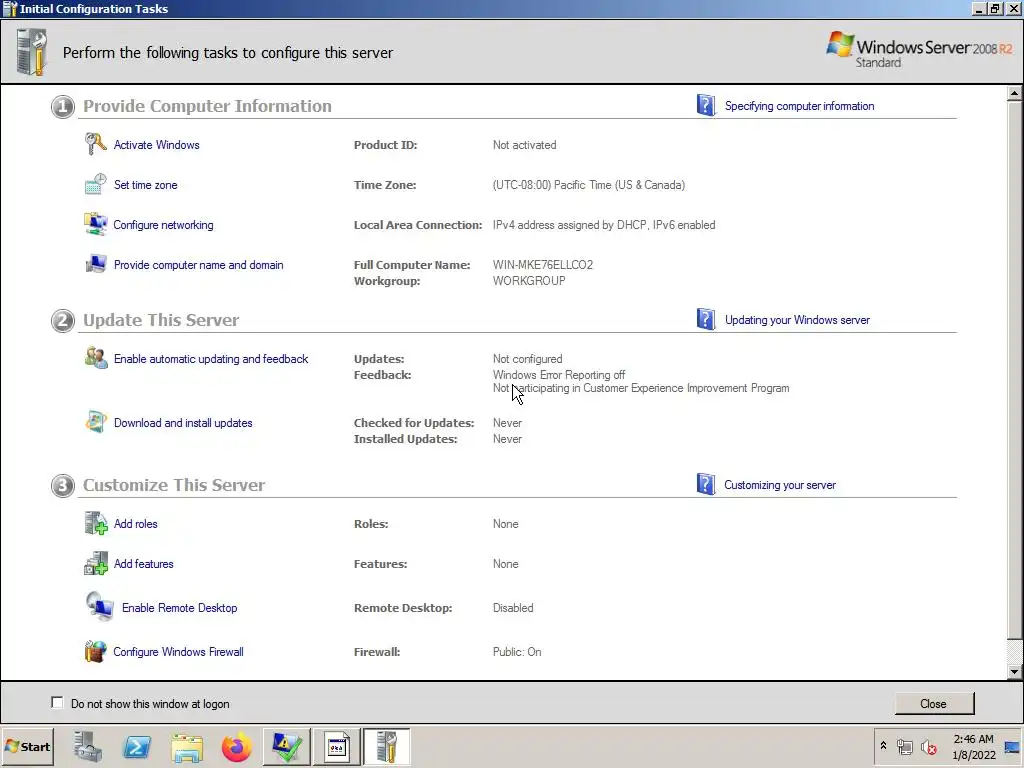1024x768 pixels.
Task: Open the Start menu
Action: coord(27,746)
